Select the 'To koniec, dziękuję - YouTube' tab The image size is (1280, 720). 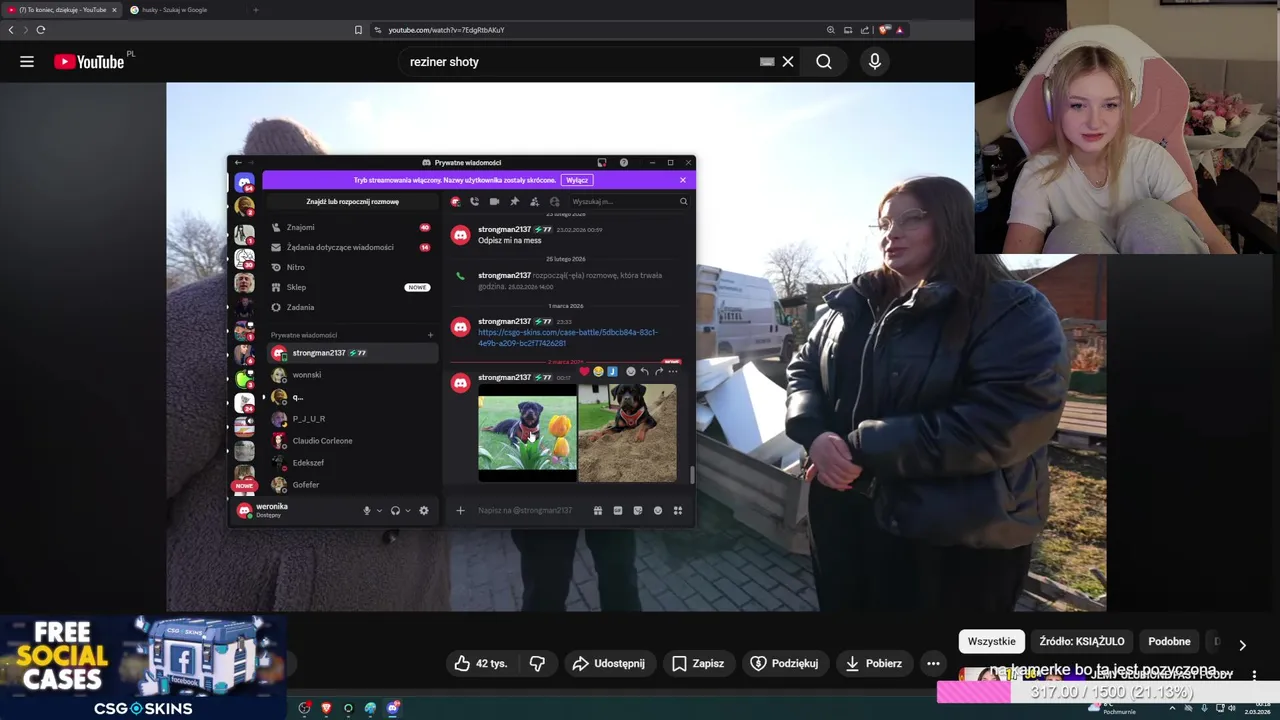point(62,10)
